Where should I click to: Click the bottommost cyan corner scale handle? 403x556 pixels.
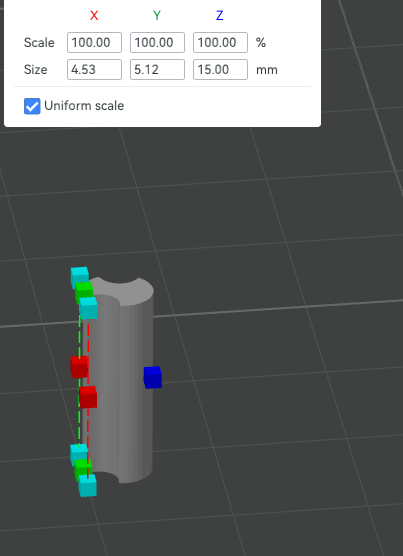[87, 485]
